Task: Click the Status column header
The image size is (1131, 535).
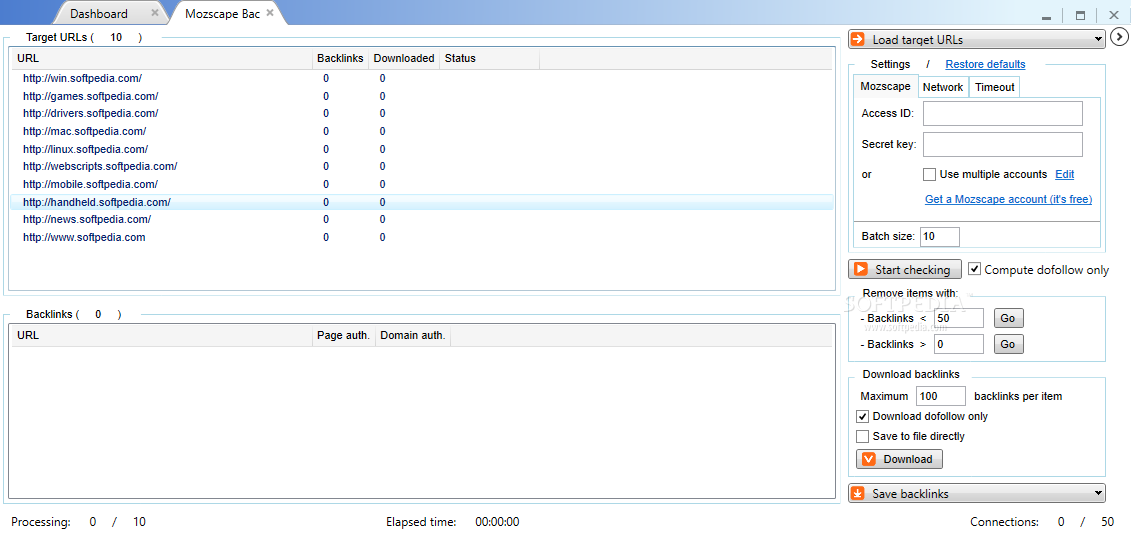Action: point(489,58)
